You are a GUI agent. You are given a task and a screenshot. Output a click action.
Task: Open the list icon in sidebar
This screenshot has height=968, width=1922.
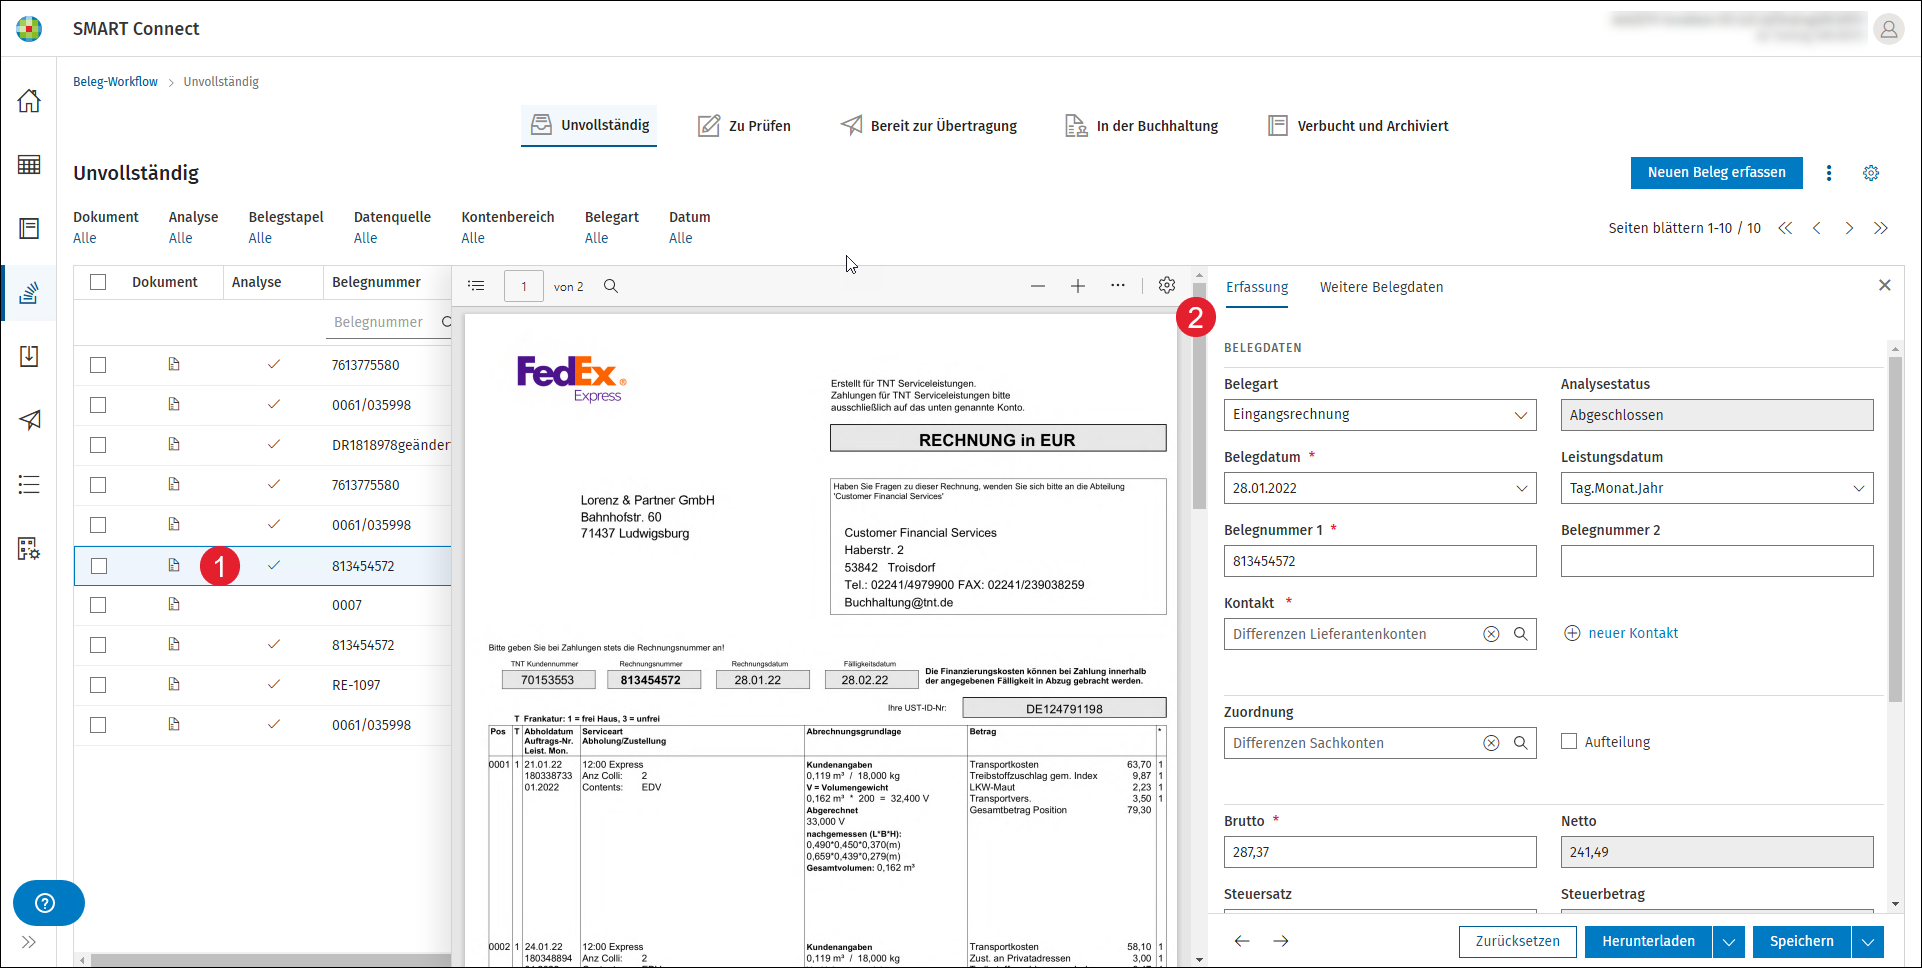29,485
